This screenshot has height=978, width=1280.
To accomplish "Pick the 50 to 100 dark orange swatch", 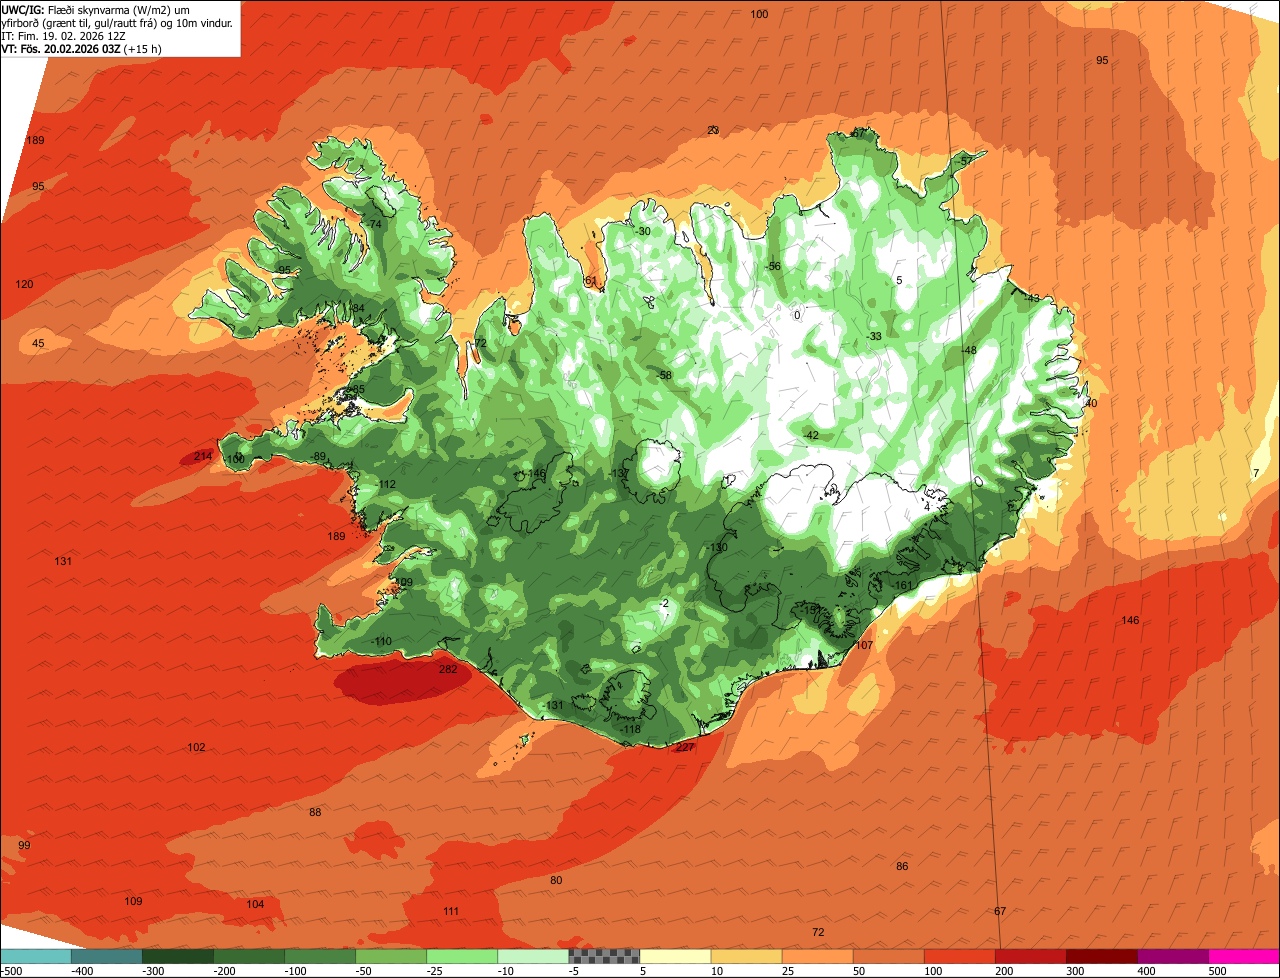I will coord(888,956).
